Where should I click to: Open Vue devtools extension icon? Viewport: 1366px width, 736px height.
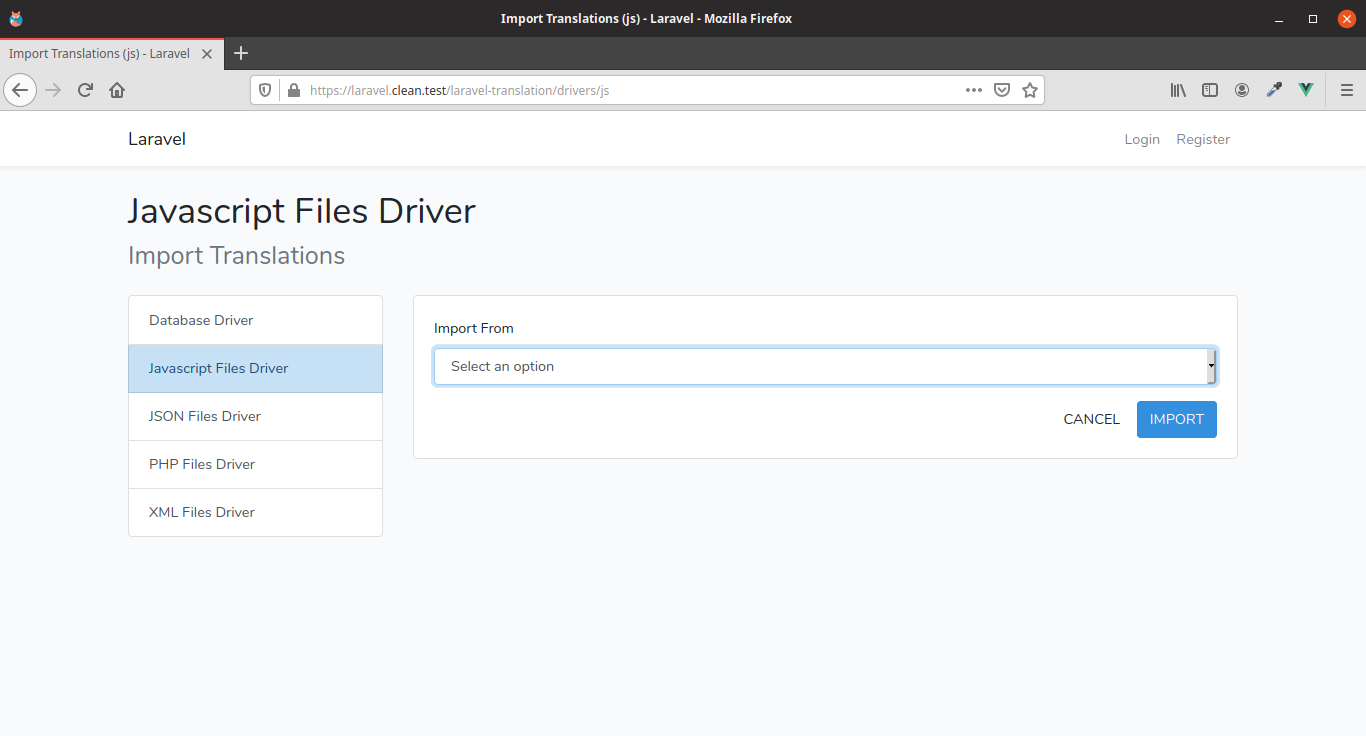pyautogui.click(x=1305, y=90)
